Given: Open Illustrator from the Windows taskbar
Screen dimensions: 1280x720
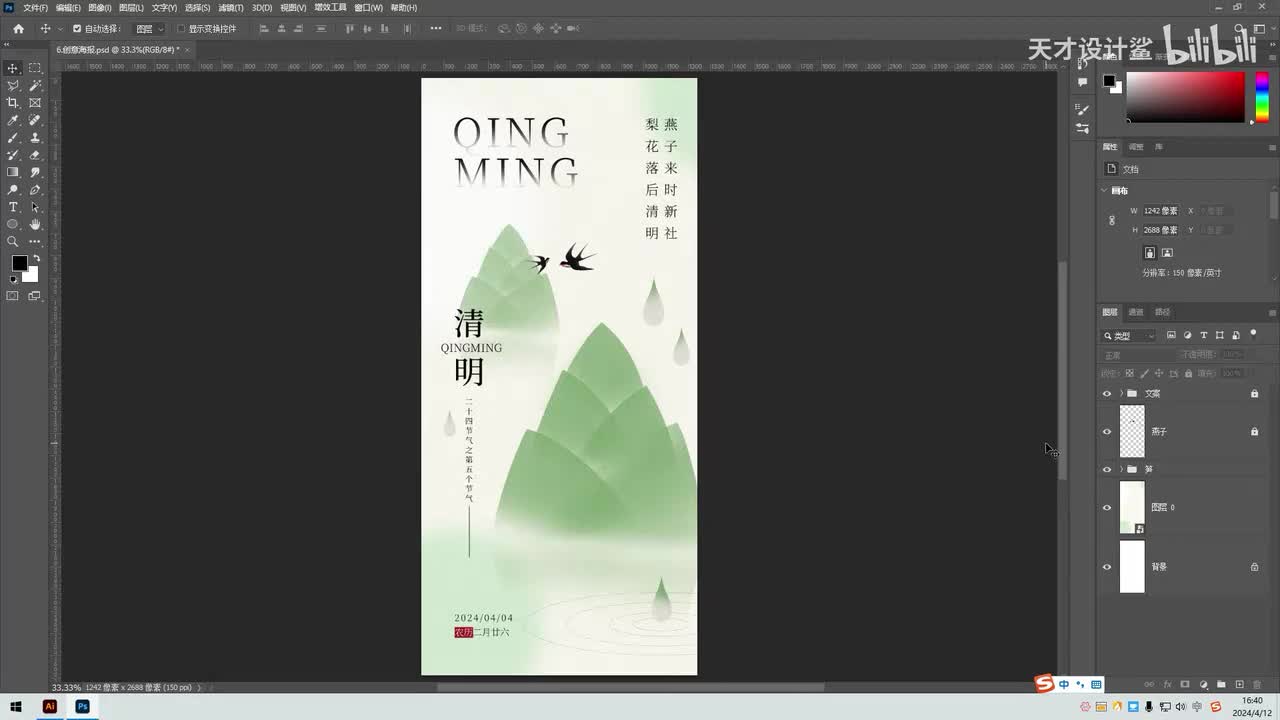Looking at the screenshot, I should pos(49,706).
